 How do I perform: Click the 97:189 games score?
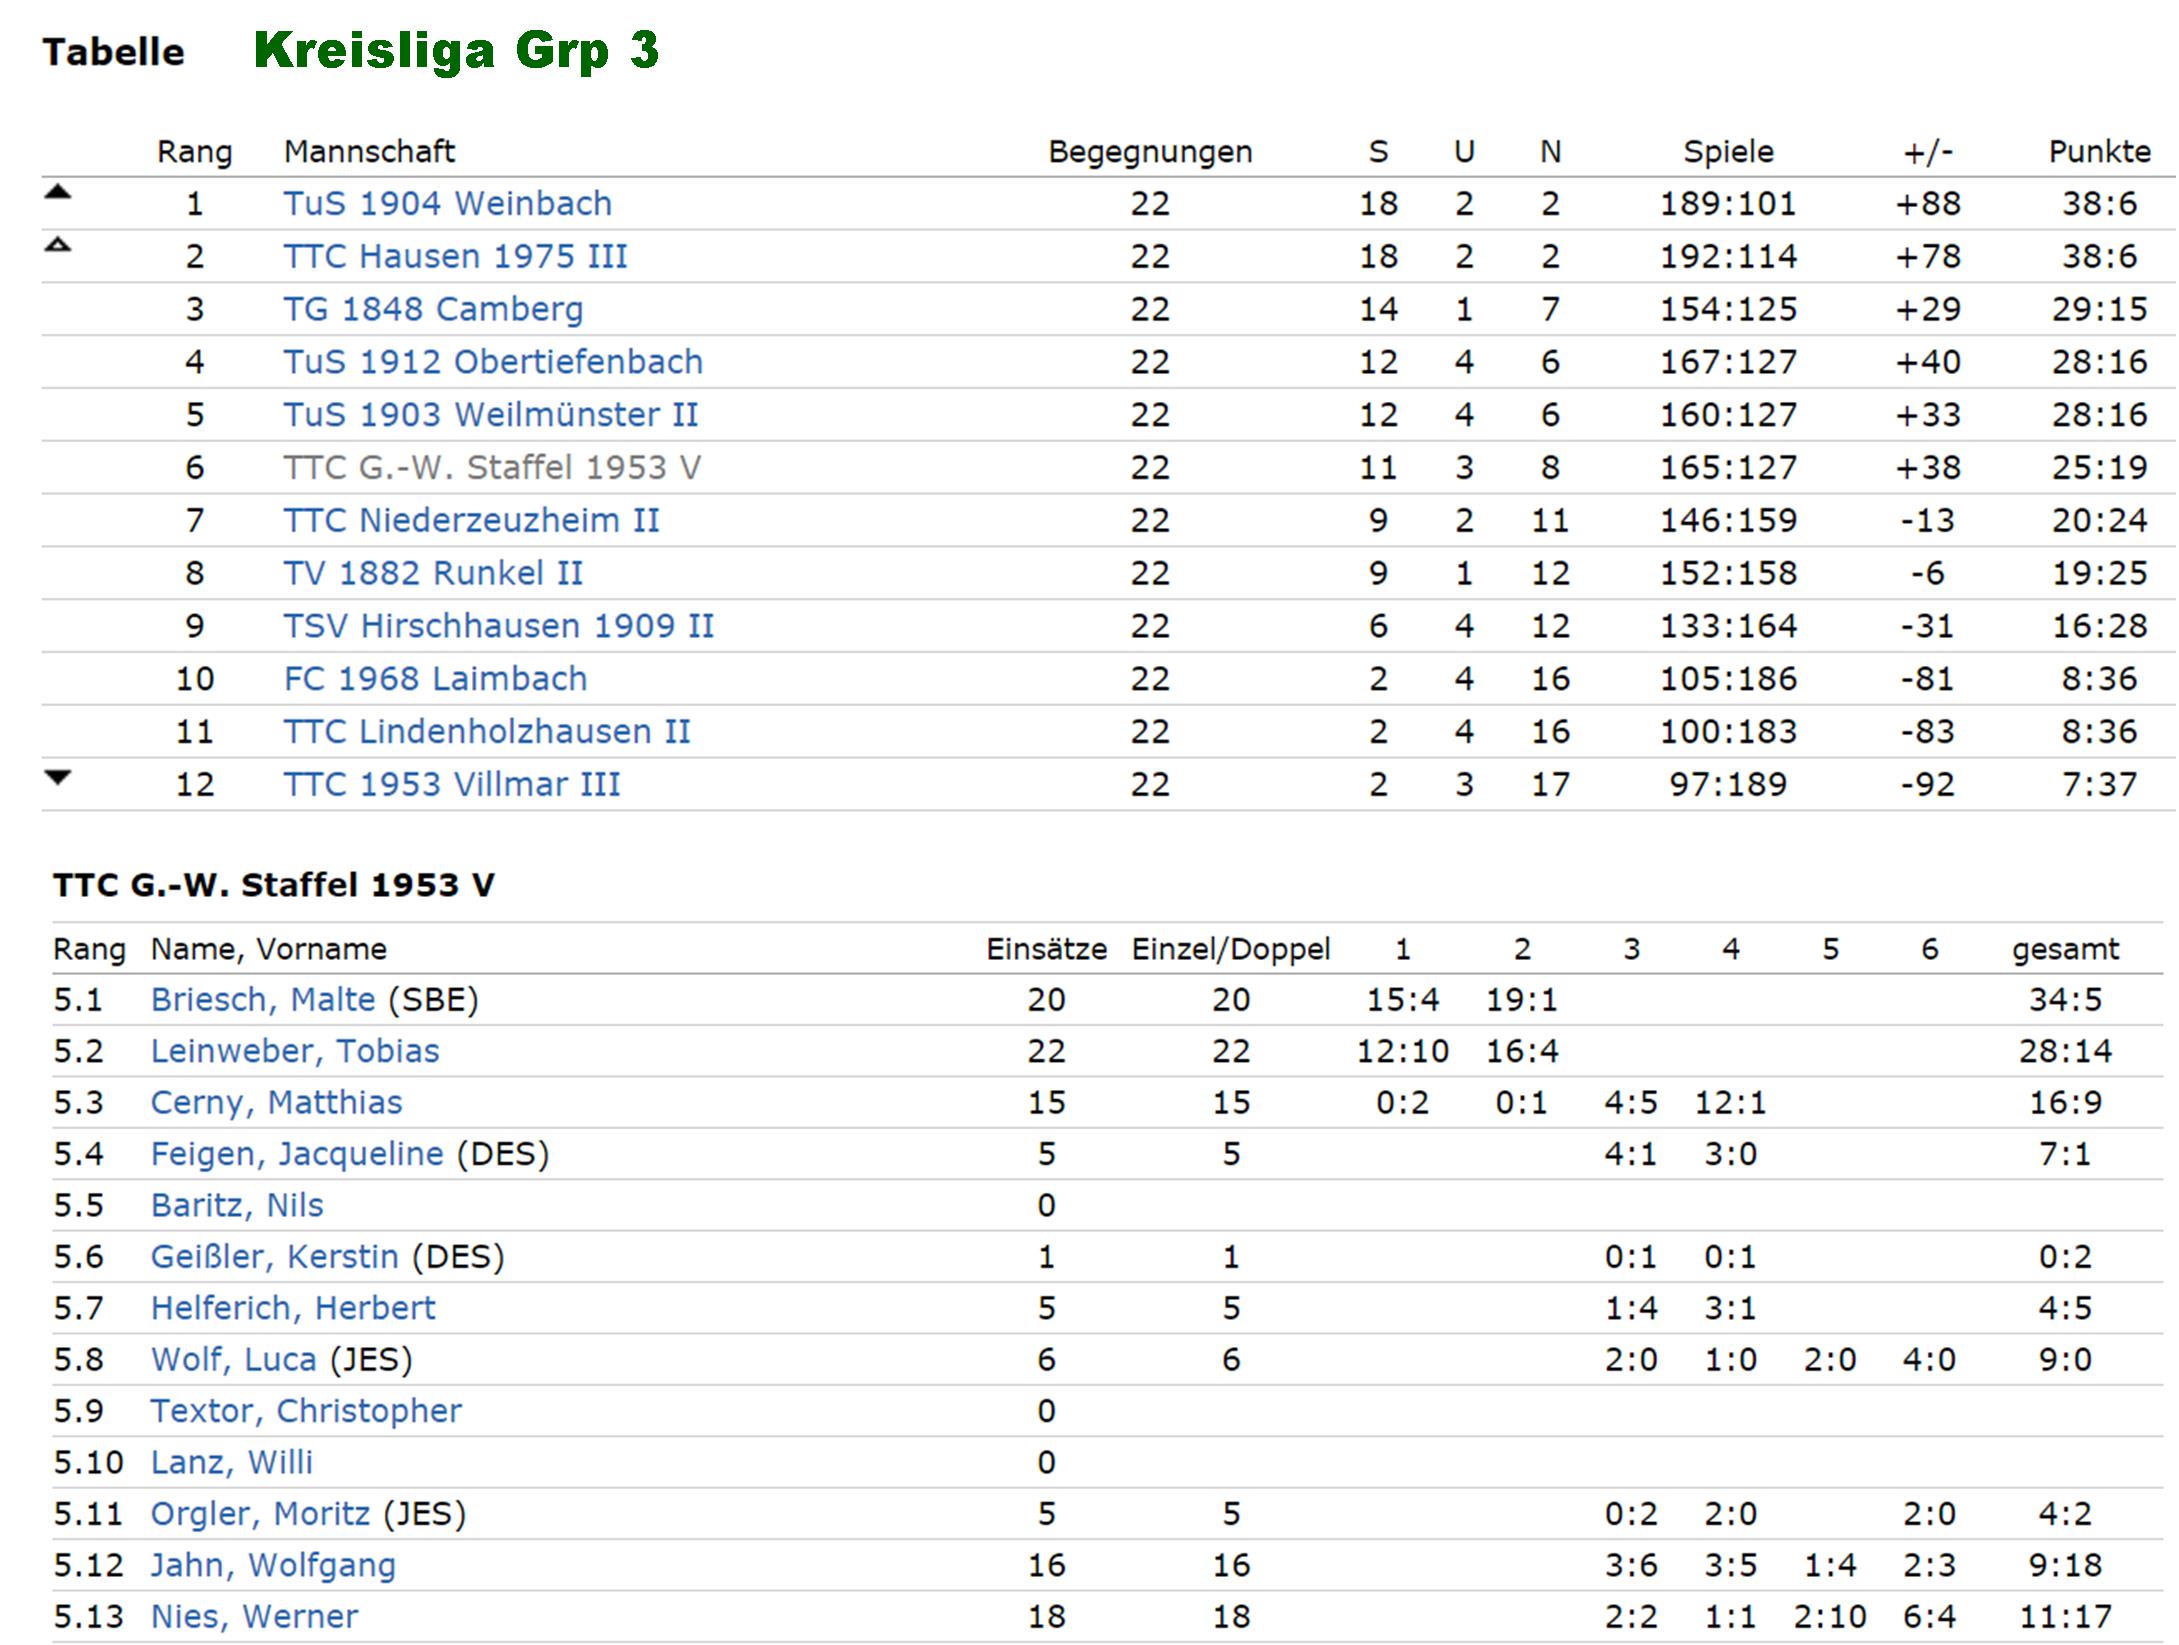click(x=1728, y=785)
